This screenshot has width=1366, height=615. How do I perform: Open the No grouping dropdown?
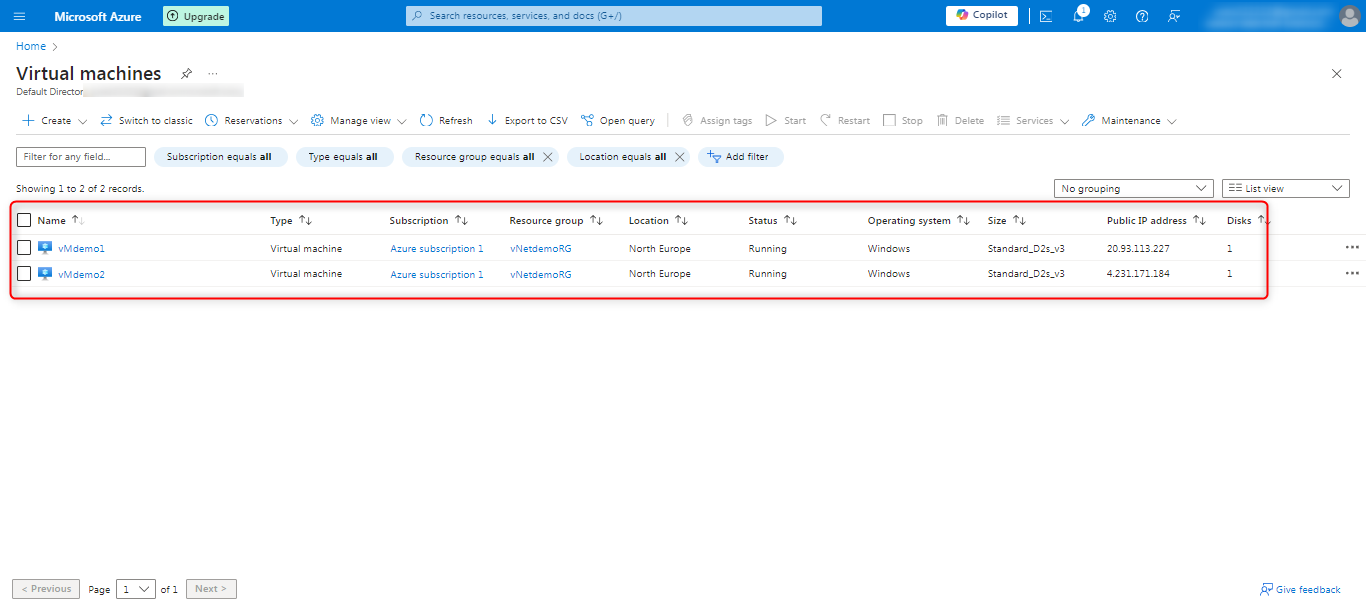[1134, 188]
